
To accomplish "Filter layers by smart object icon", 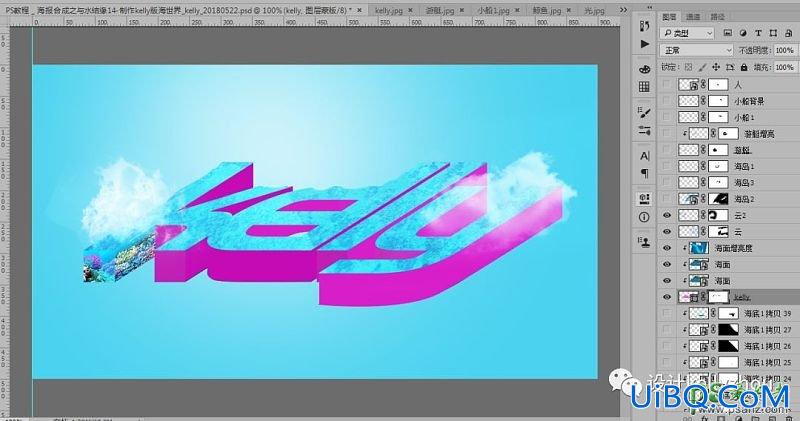I will 789,33.
